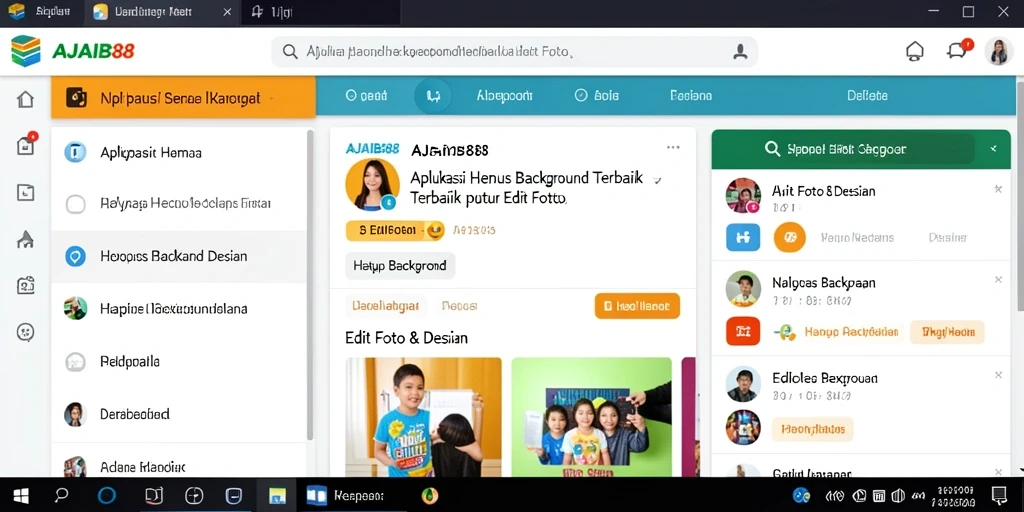Select the 'Daoelhabgiat' sub-tab

click(x=385, y=306)
